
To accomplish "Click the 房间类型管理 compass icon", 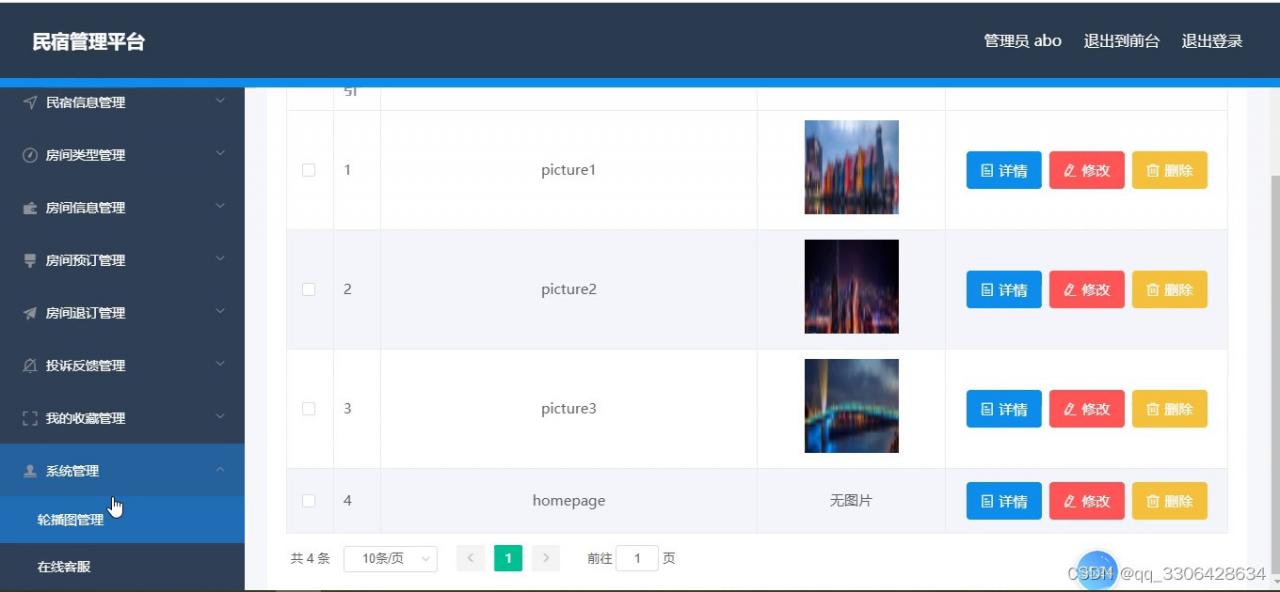I will tap(30, 155).
